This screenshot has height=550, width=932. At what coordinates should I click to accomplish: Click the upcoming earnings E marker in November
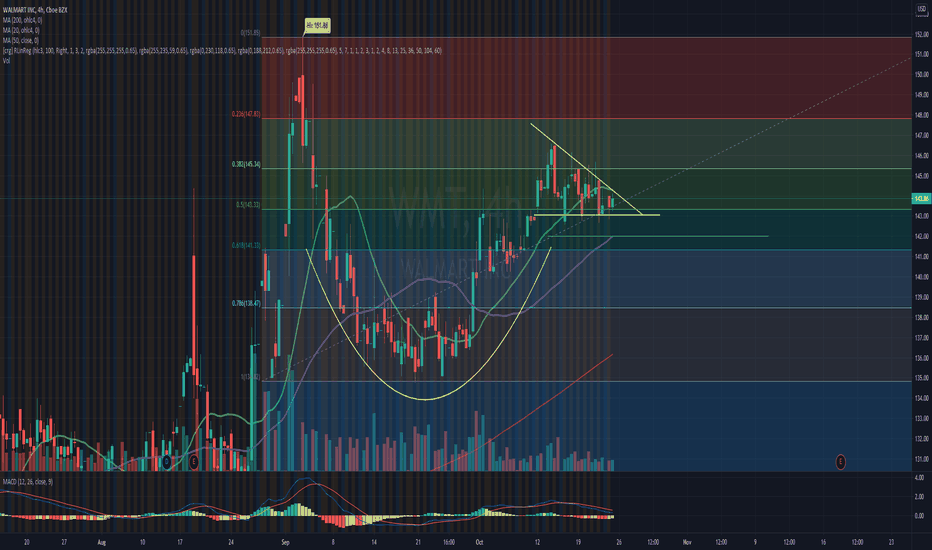pos(840,461)
